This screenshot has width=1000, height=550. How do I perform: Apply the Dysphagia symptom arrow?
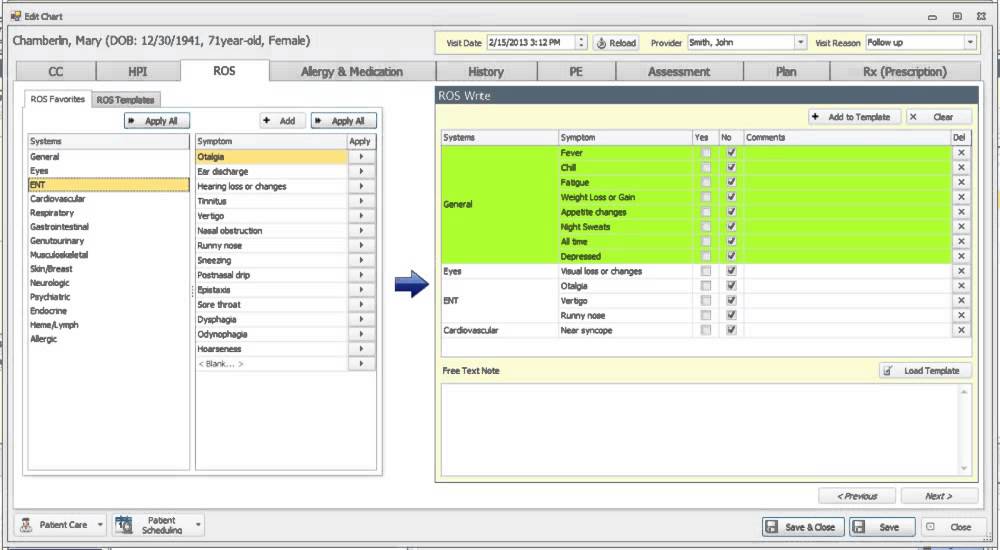tap(361, 319)
